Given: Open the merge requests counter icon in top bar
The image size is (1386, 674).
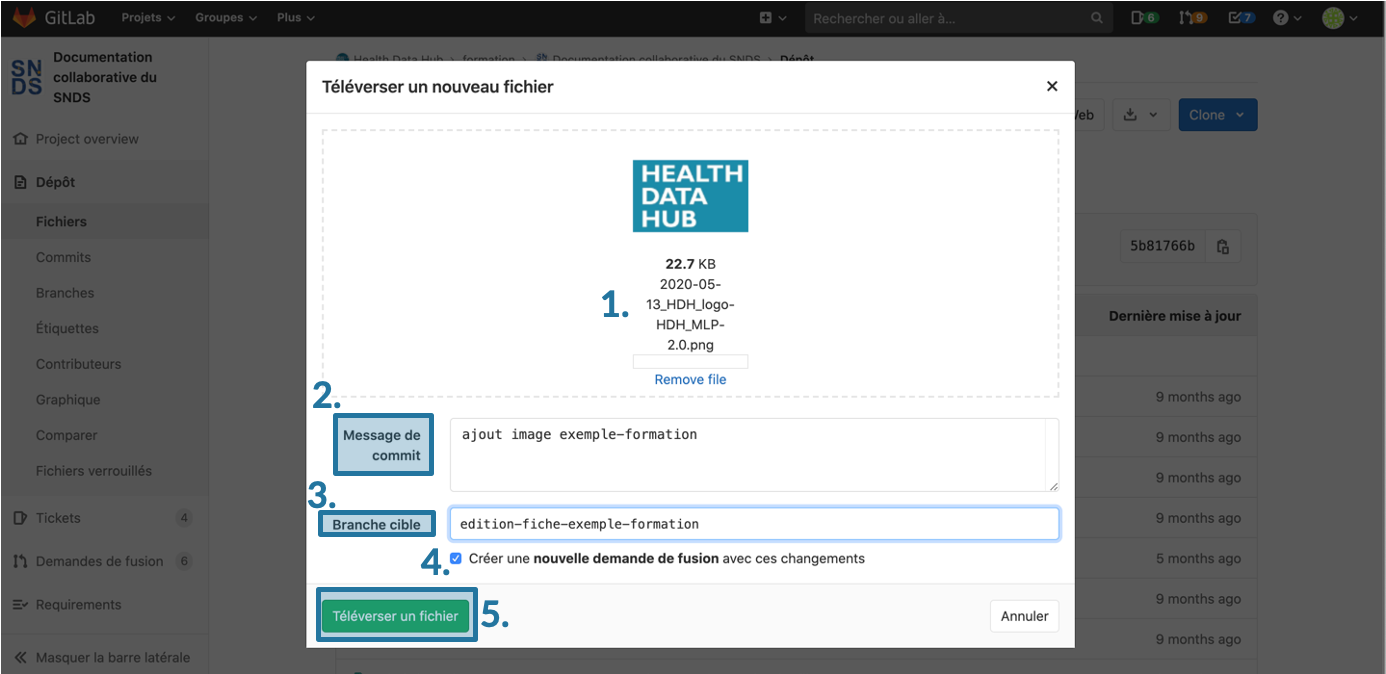Looking at the screenshot, I should [1192, 18].
